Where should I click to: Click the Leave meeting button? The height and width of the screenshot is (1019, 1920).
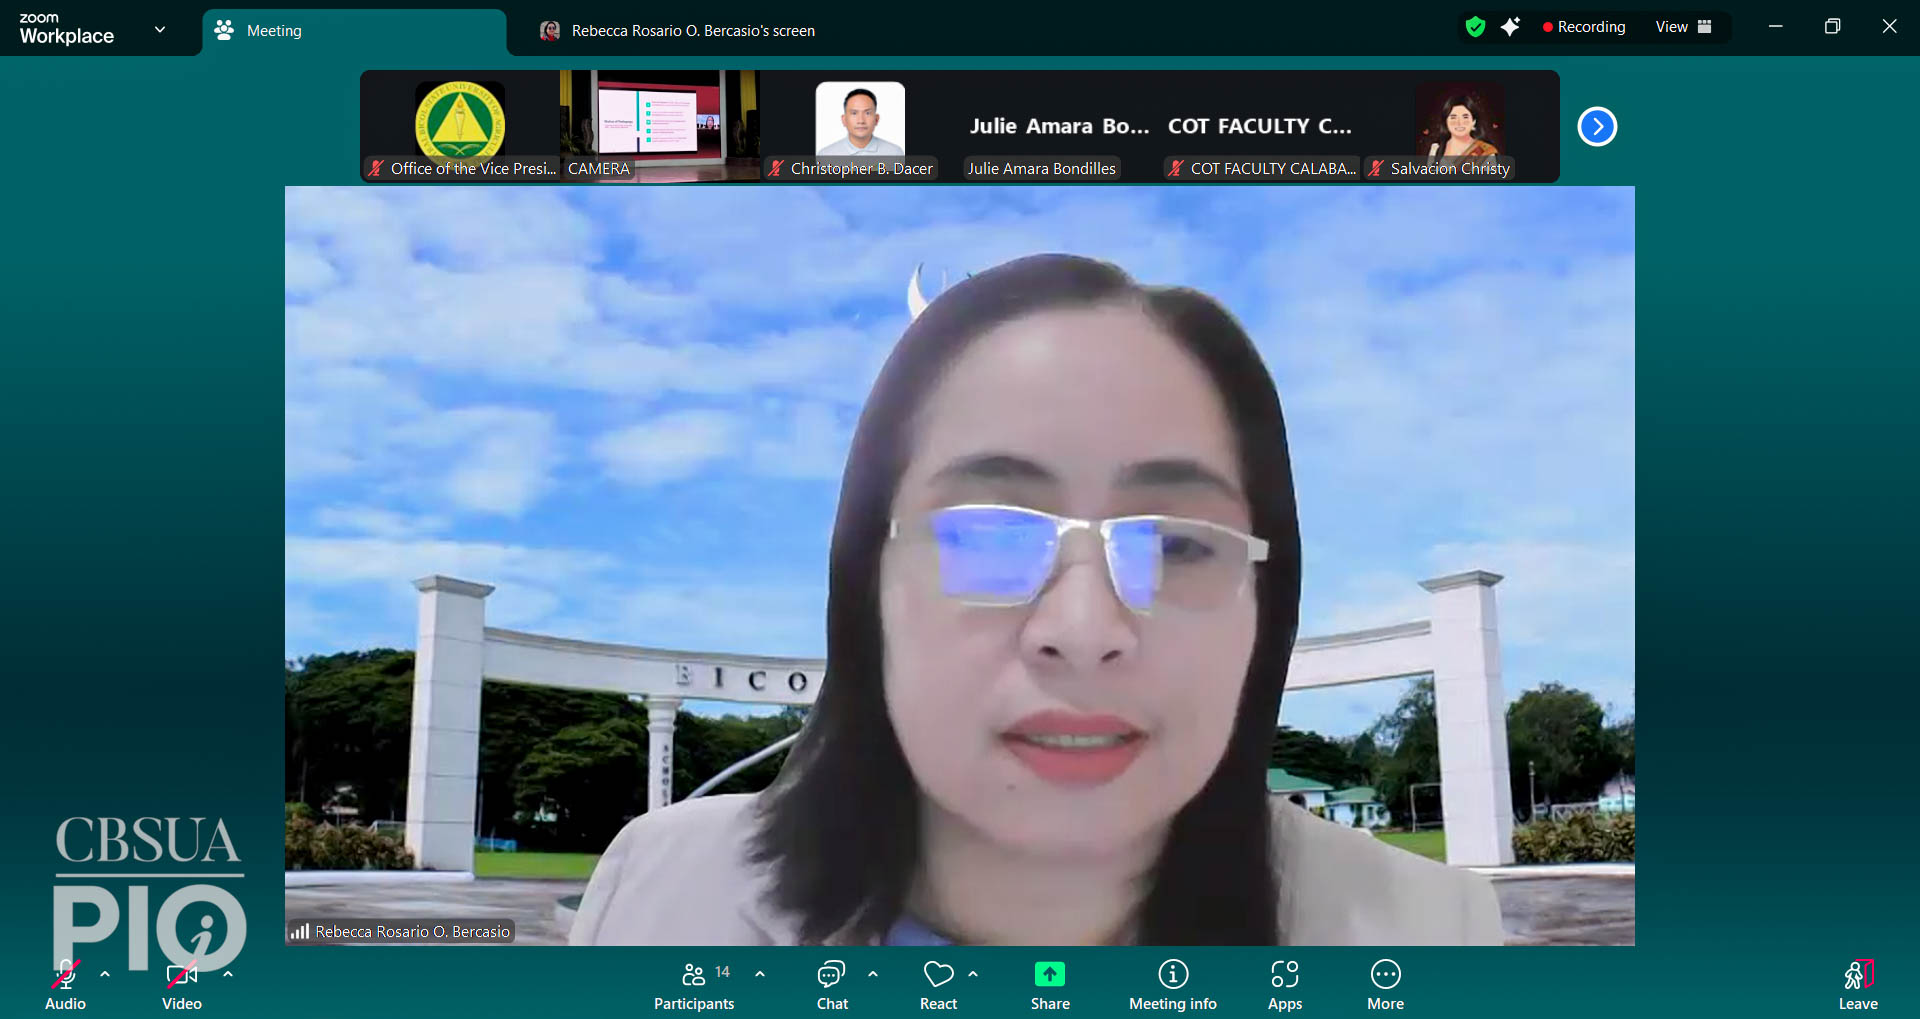tap(1857, 985)
